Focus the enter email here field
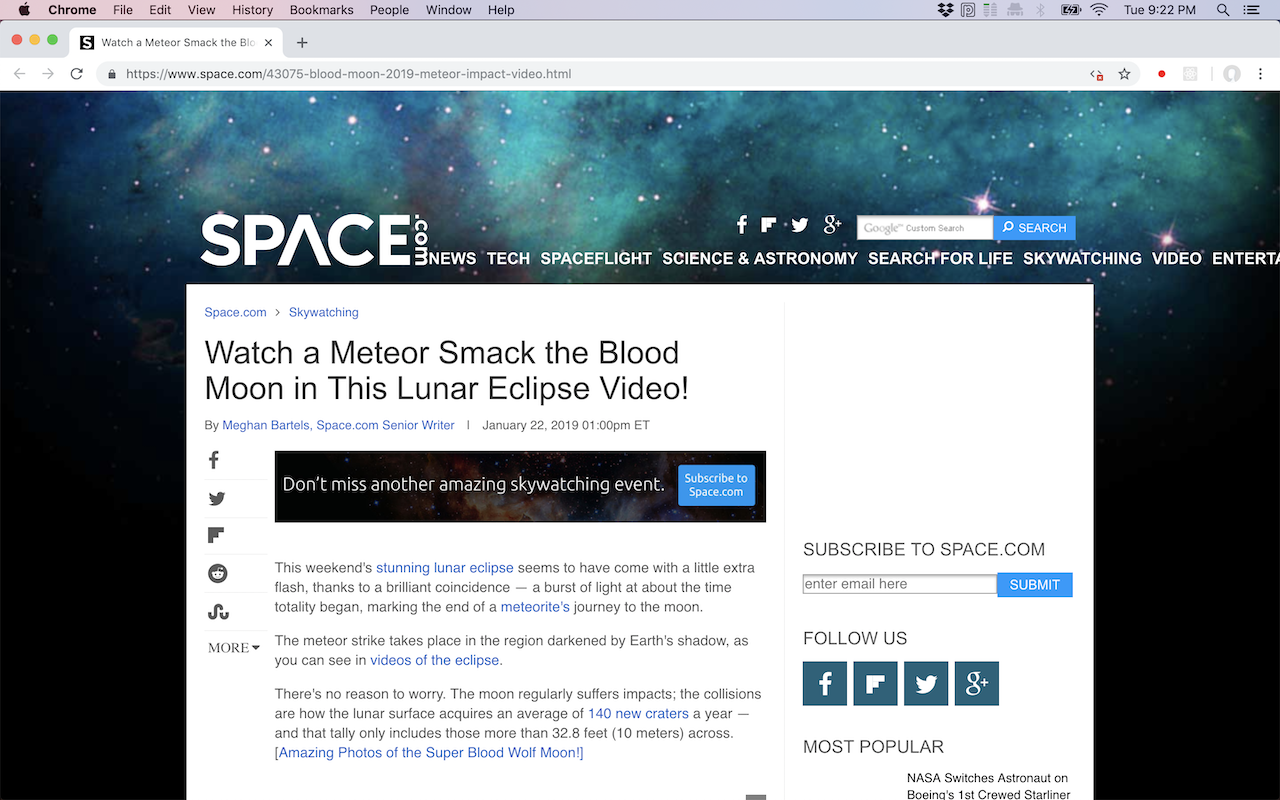 [900, 584]
